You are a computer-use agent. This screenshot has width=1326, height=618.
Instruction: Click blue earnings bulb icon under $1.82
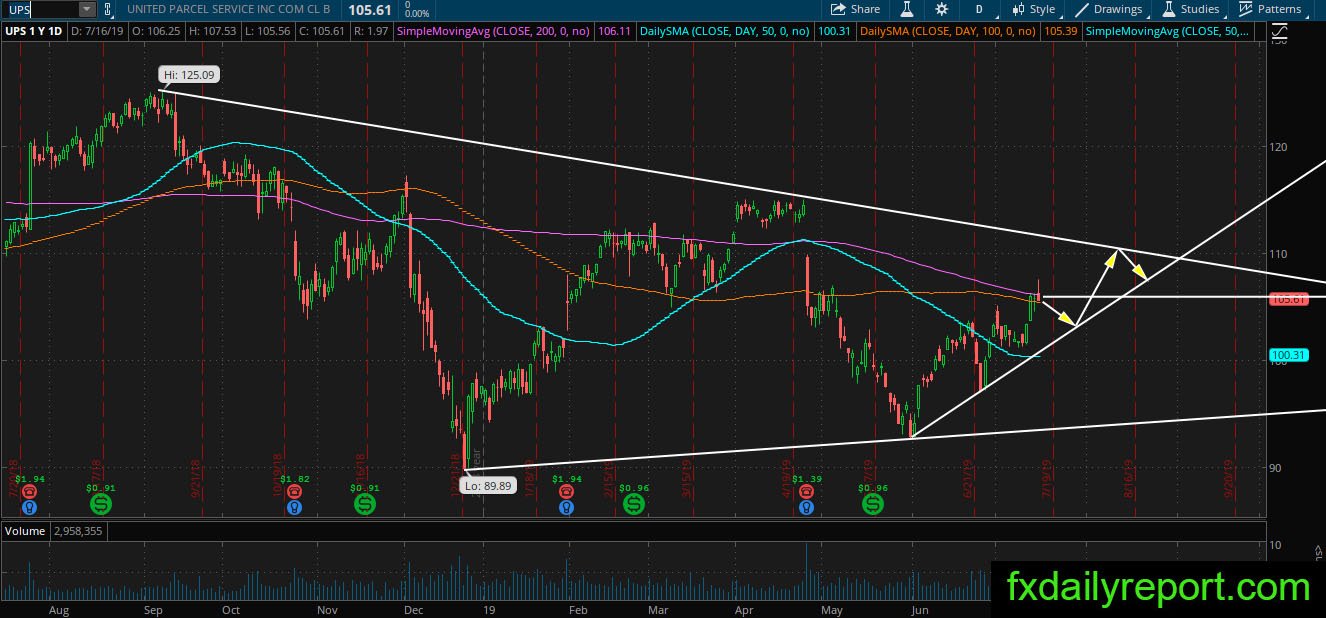pyautogui.click(x=294, y=507)
